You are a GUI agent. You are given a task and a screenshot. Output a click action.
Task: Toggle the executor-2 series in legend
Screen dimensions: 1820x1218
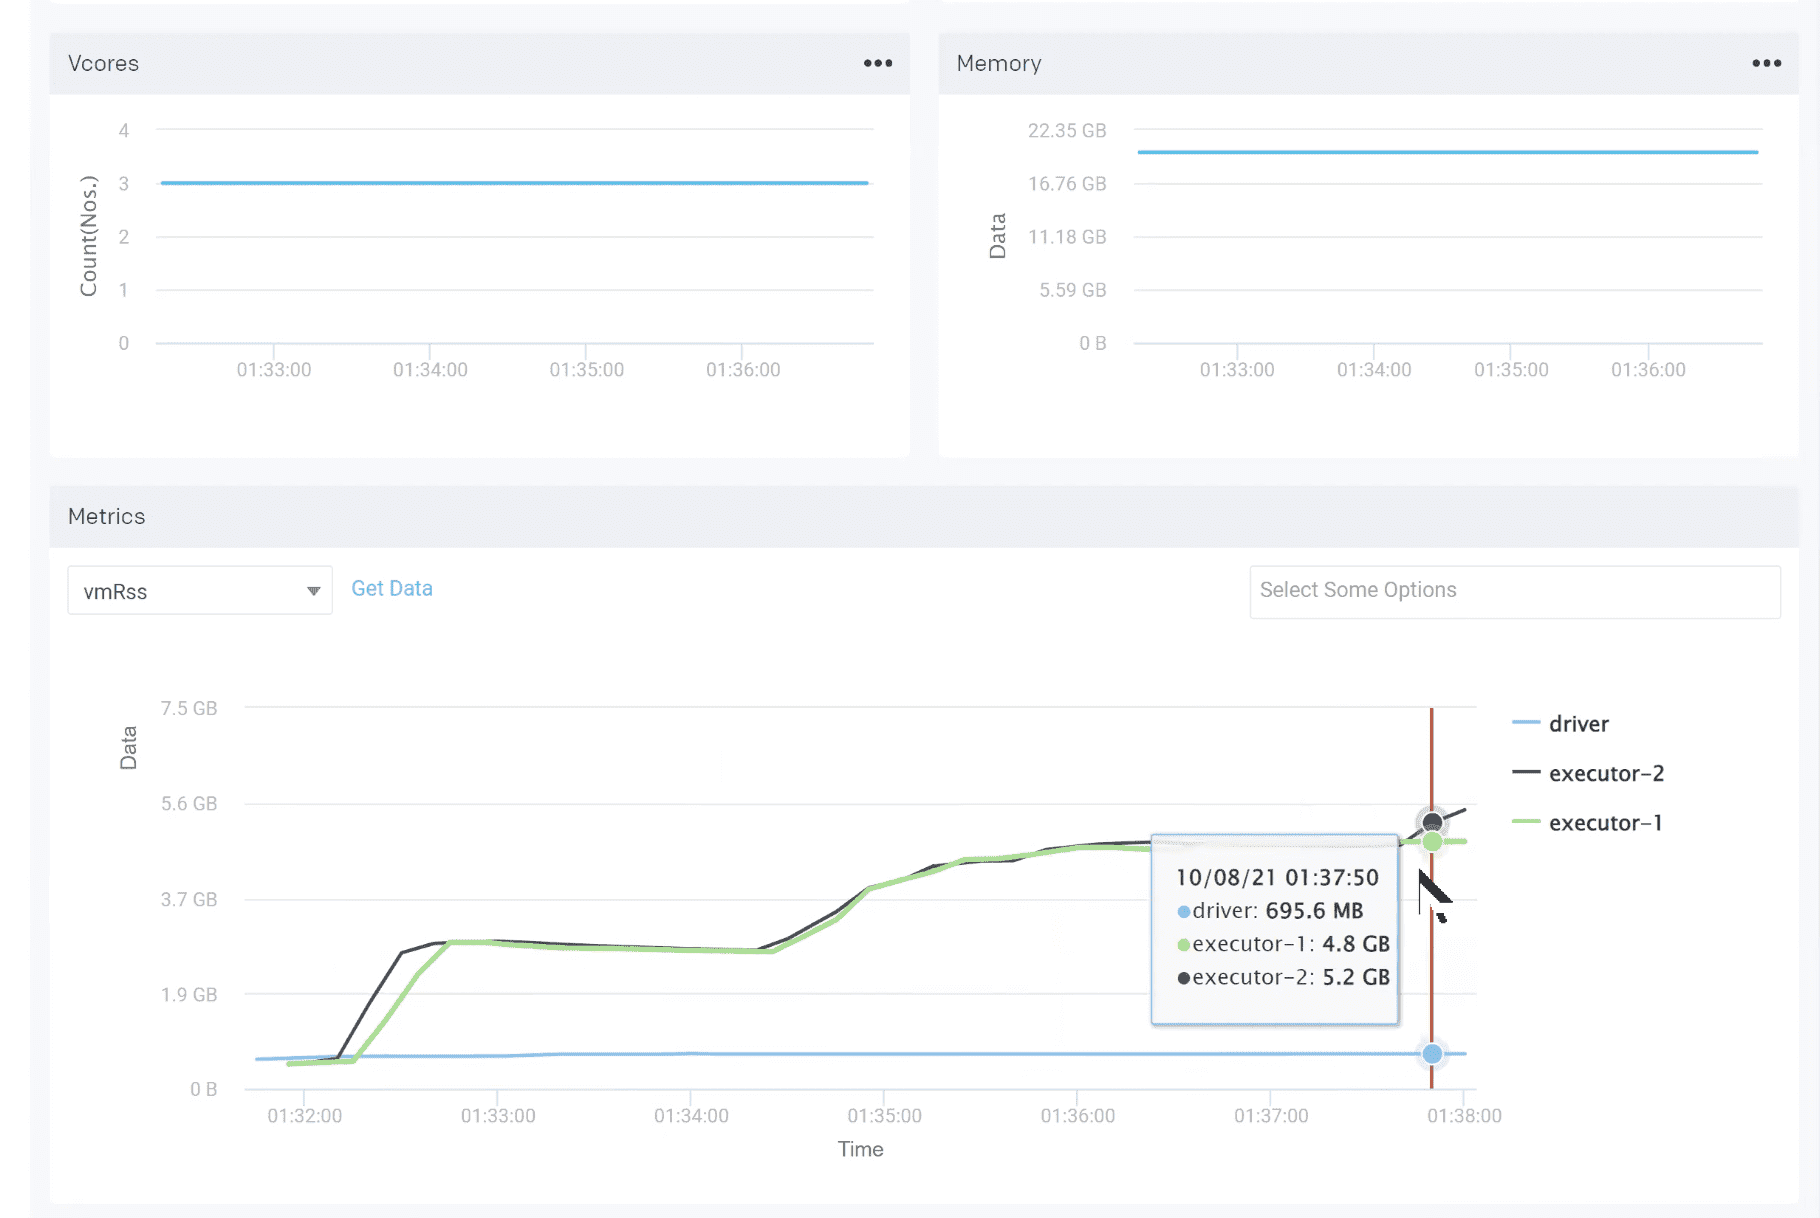(x=1605, y=773)
